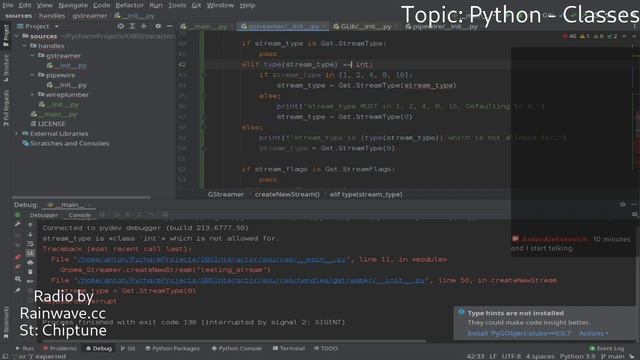Expand External Libraries node
Image resolution: width=640 pixels, height=360 pixels.
click(17, 133)
